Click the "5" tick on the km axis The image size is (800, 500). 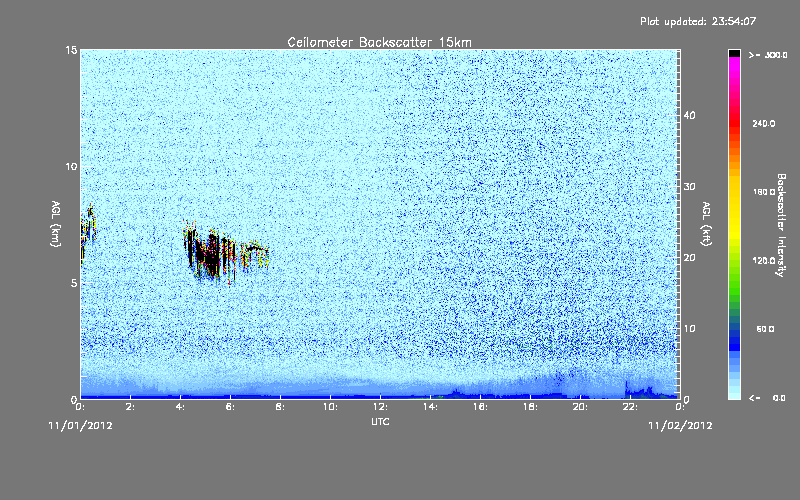74,283
